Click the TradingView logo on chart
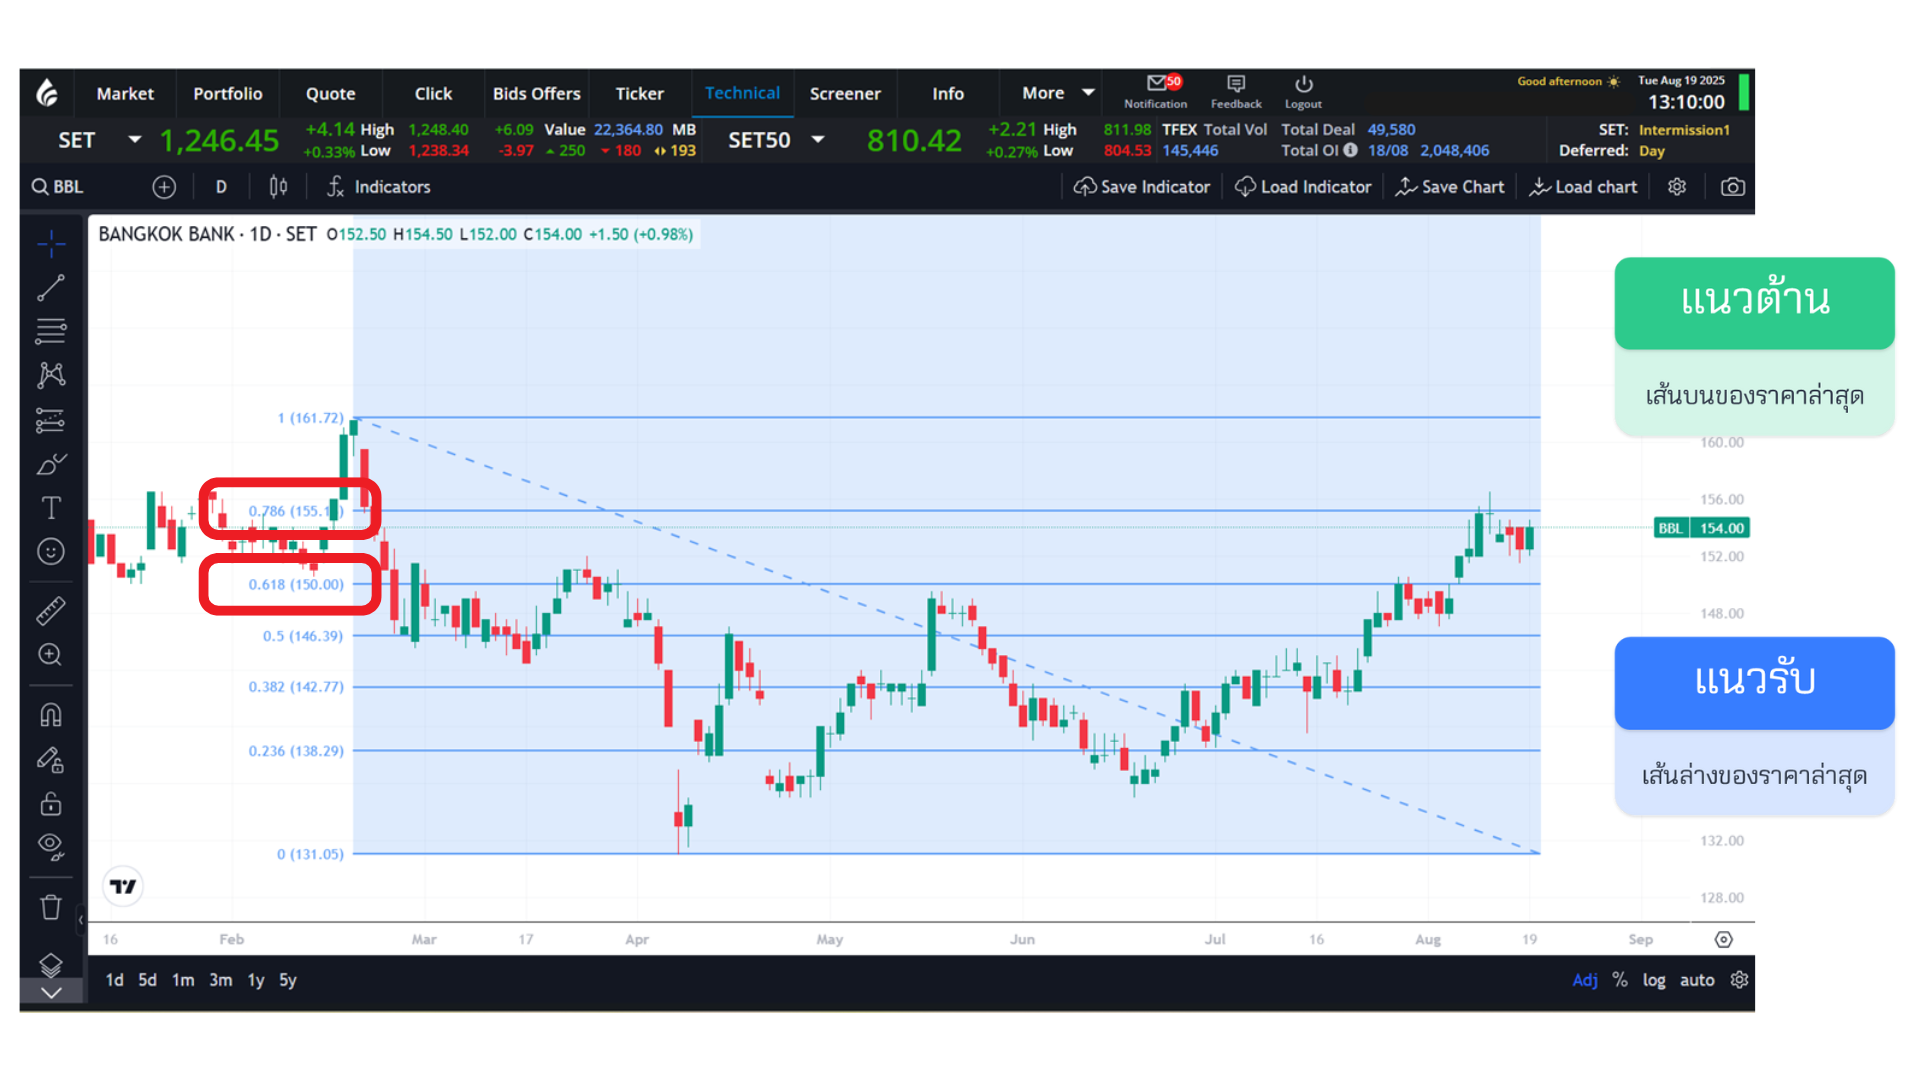The width and height of the screenshot is (1920, 1080). (x=123, y=887)
